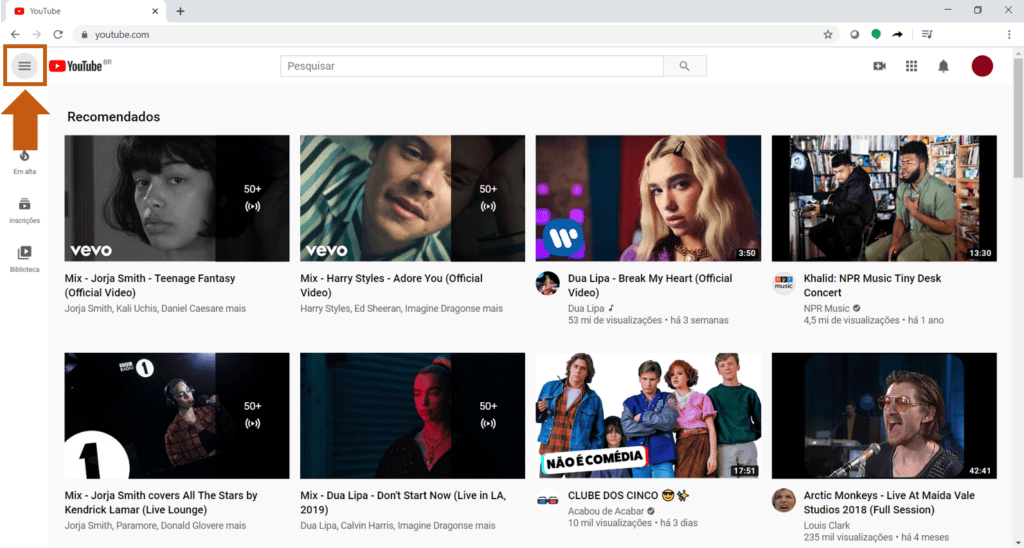Image resolution: width=1024 pixels, height=548 pixels.
Task: Click Recomendados section heading
Action: 114,117
